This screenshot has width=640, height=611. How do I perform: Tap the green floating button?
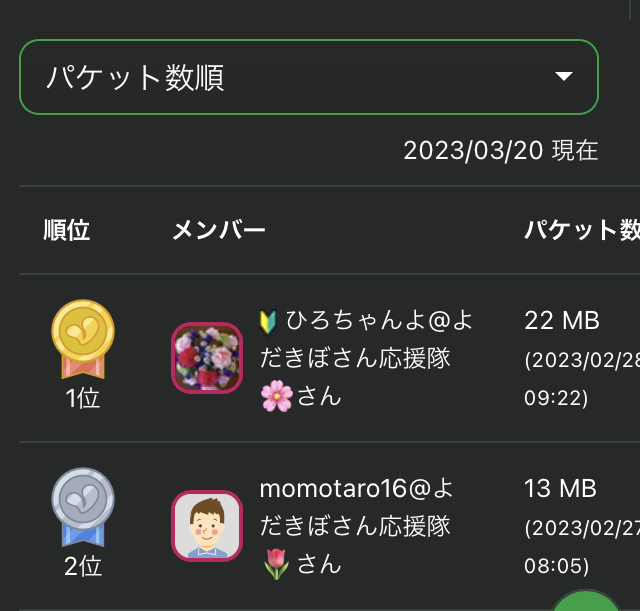[x=590, y=603]
